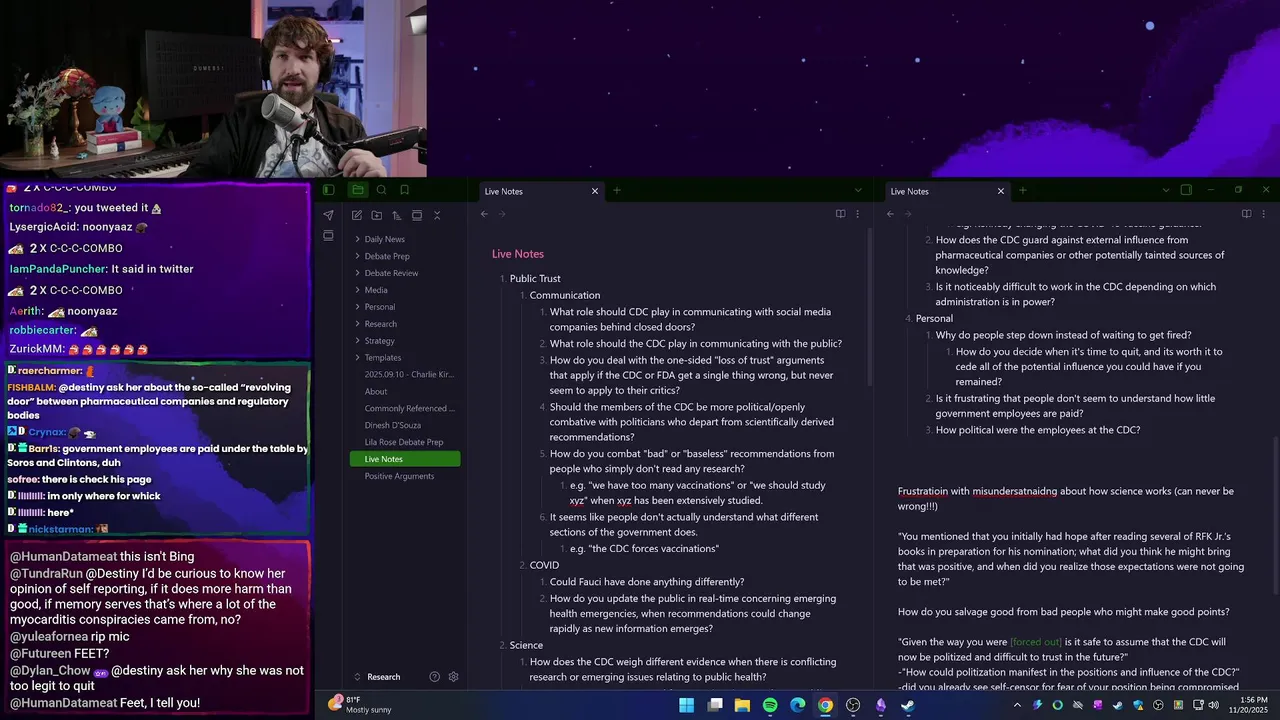
Task: Open the file explorer pane icon
Action: [x=357, y=190]
